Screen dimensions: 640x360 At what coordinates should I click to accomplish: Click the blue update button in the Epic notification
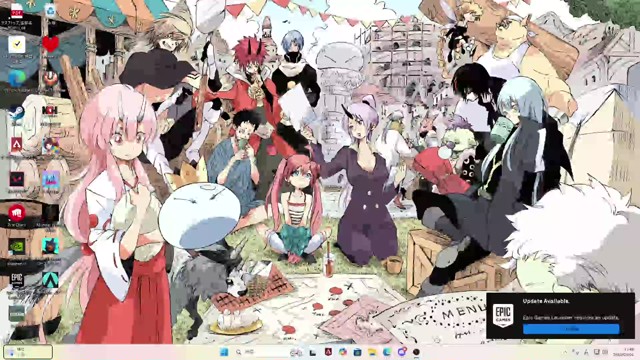[x=571, y=329]
